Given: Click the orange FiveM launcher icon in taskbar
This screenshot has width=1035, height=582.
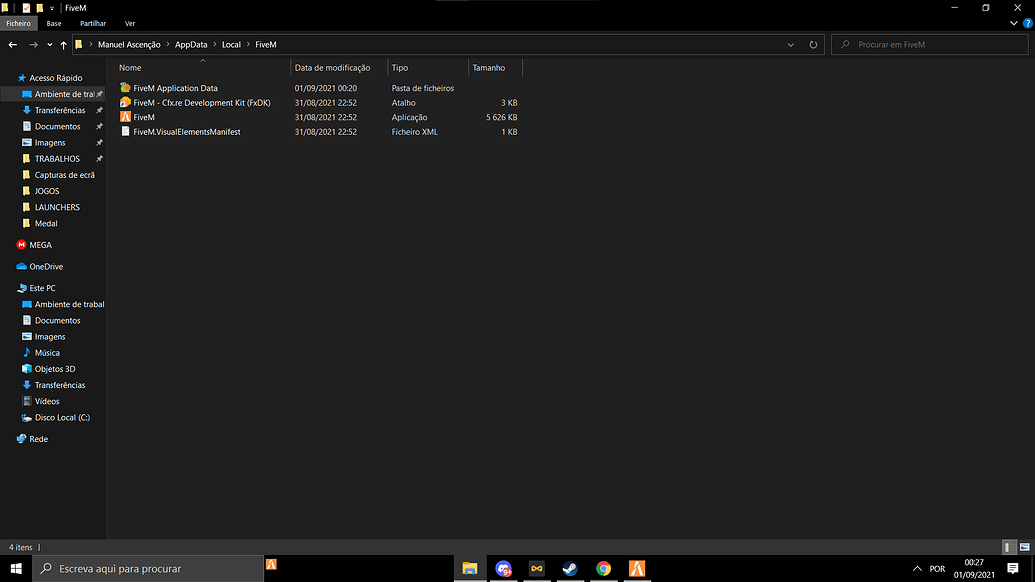Looking at the screenshot, I should pos(638,568).
